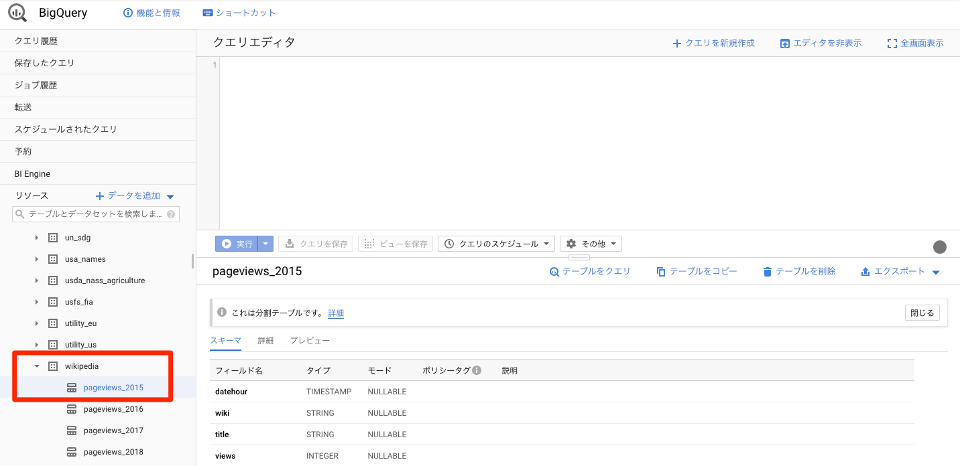Image resolution: width=960 pixels, height=466 pixels.
Task: Open ジョブ履歴 in the sidebar
Action: click(98, 85)
